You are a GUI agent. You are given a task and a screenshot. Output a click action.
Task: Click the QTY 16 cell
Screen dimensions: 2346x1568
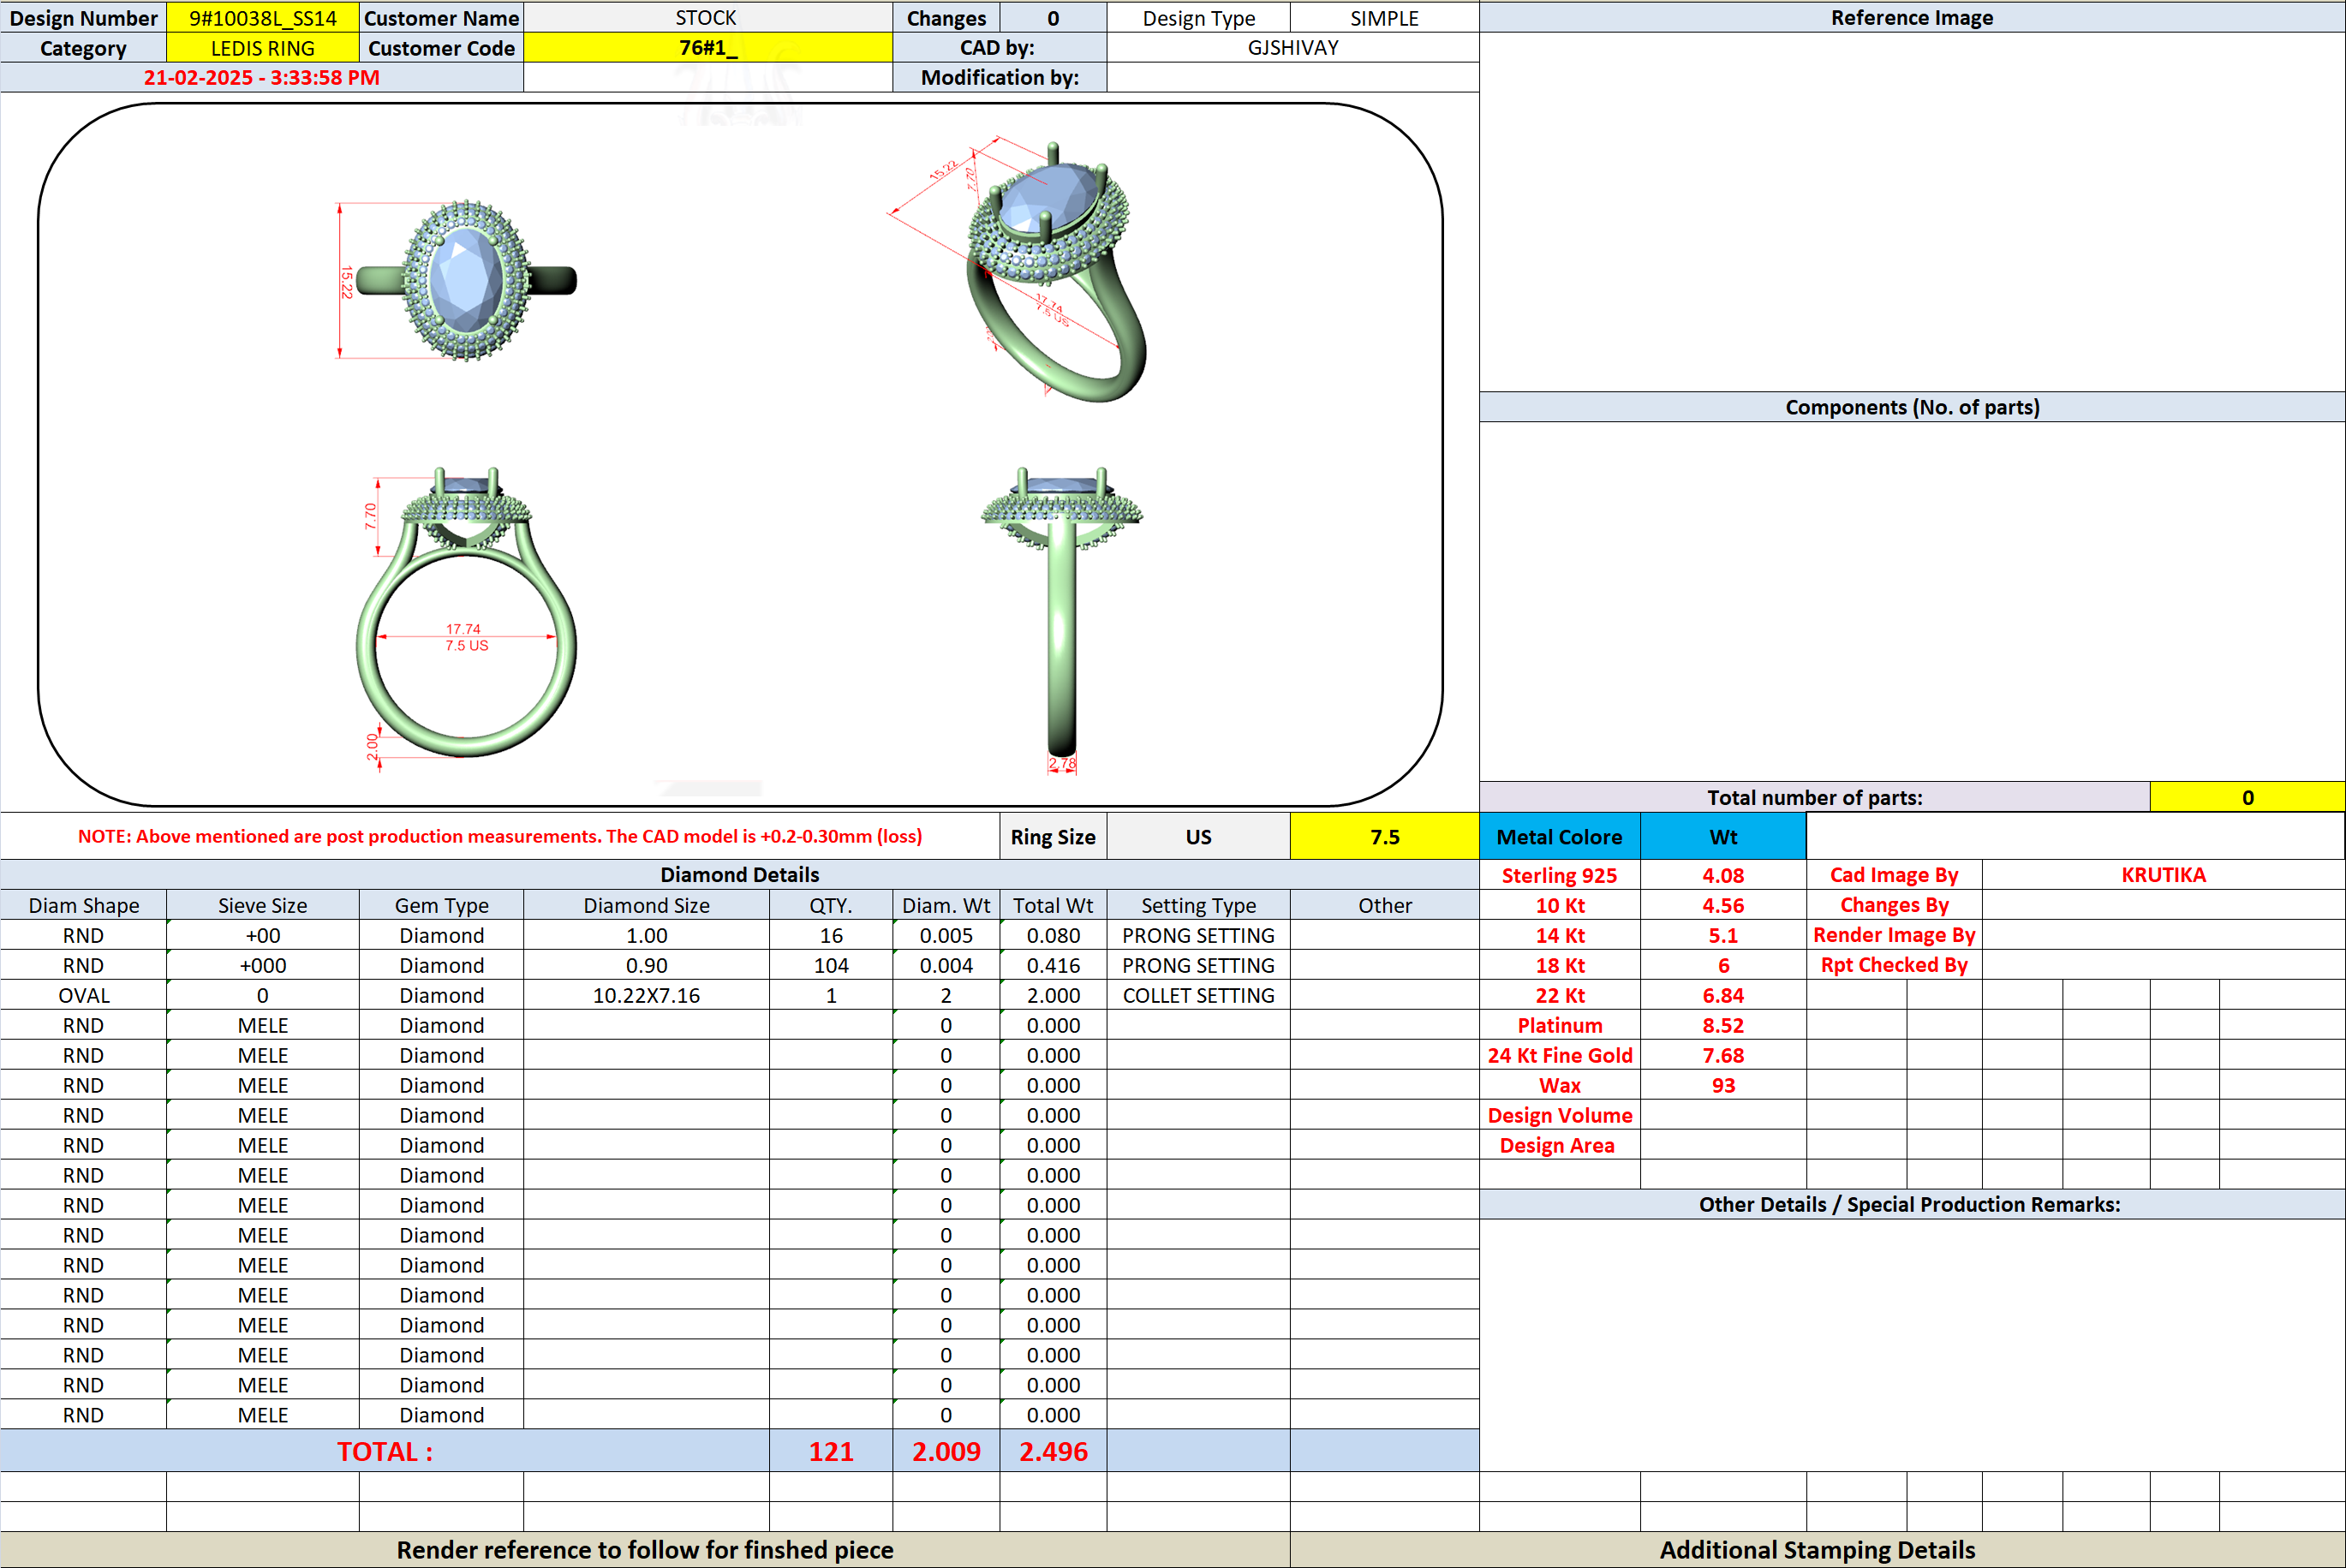pyautogui.click(x=831, y=935)
